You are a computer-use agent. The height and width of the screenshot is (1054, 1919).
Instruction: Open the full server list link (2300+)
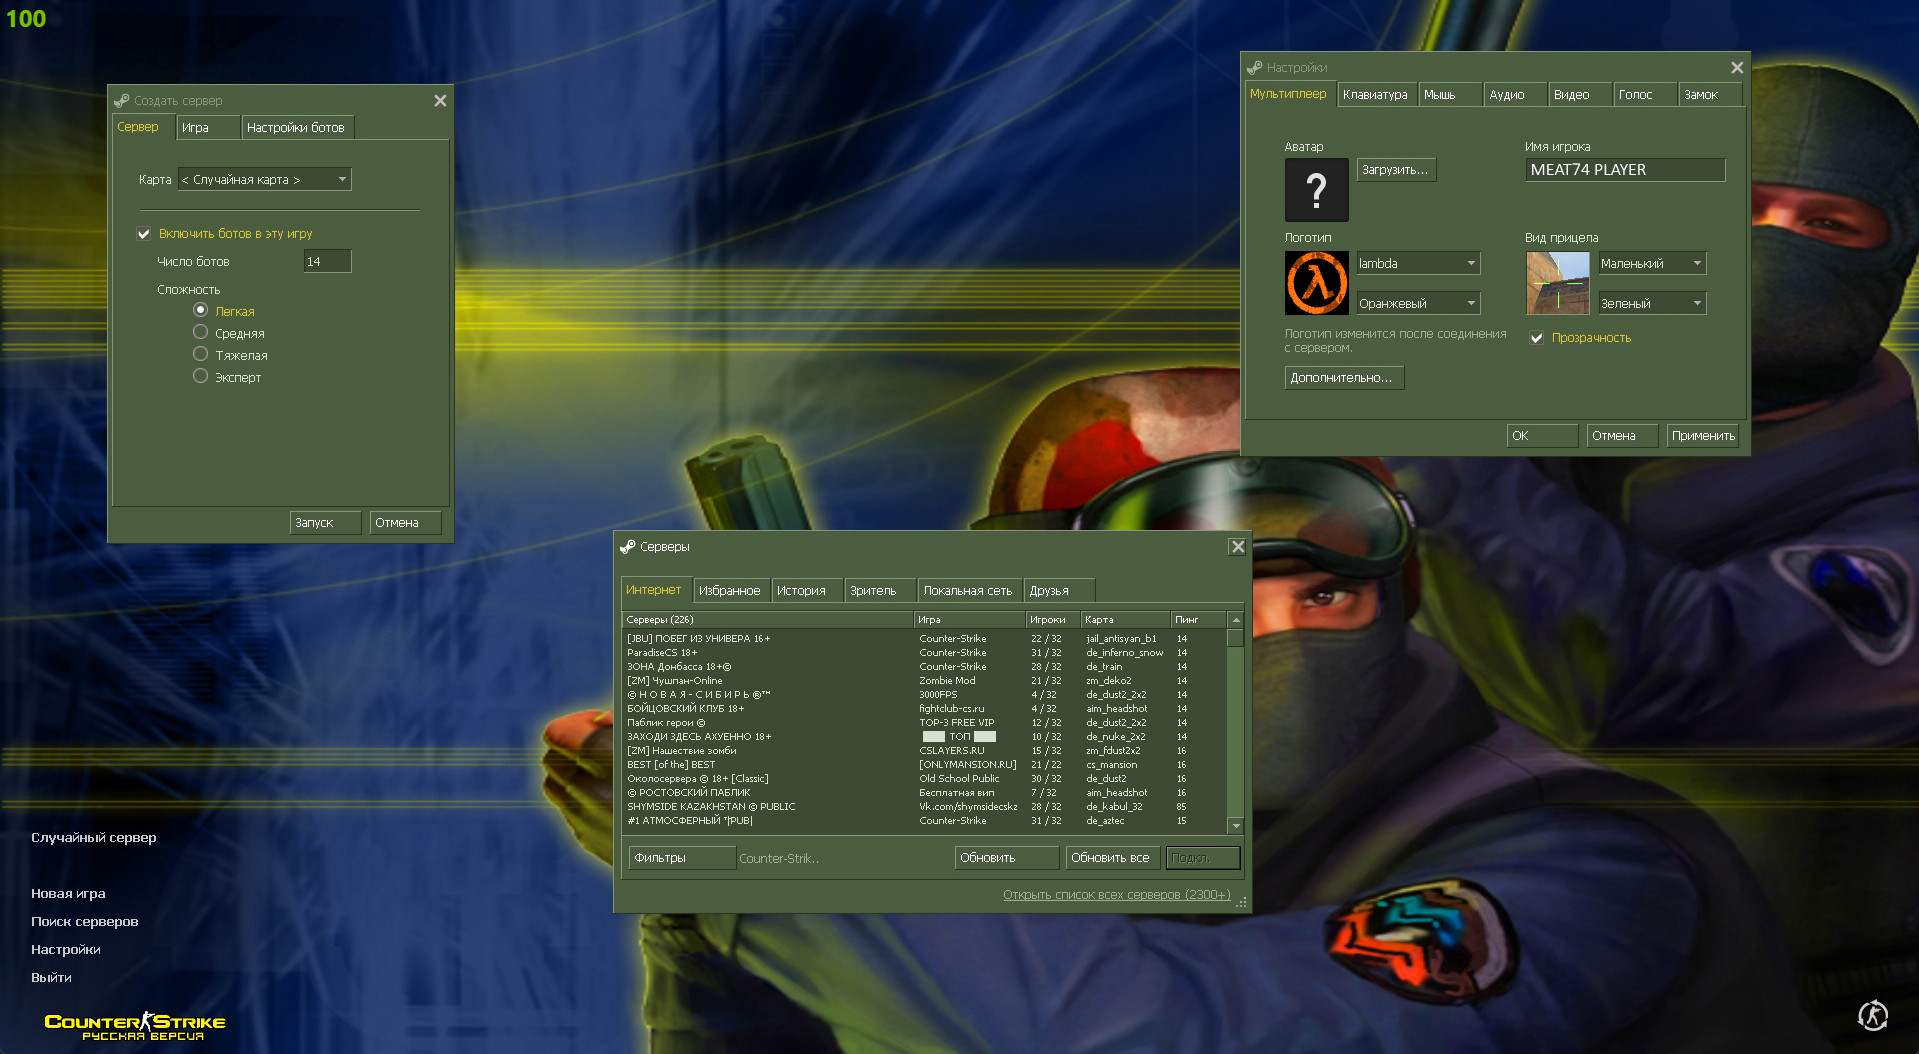1116,895
